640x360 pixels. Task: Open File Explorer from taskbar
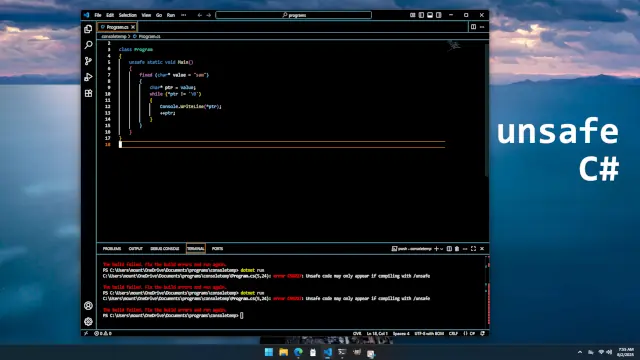click(x=284, y=352)
